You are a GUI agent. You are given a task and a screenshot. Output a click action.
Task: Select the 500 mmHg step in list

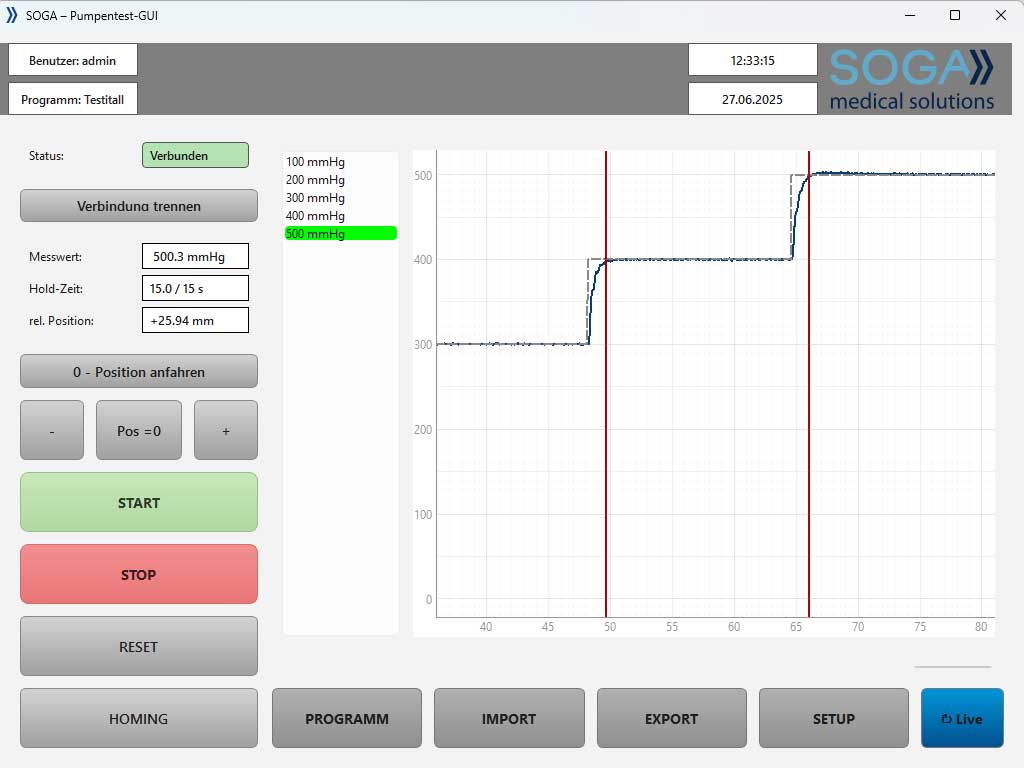click(340, 234)
